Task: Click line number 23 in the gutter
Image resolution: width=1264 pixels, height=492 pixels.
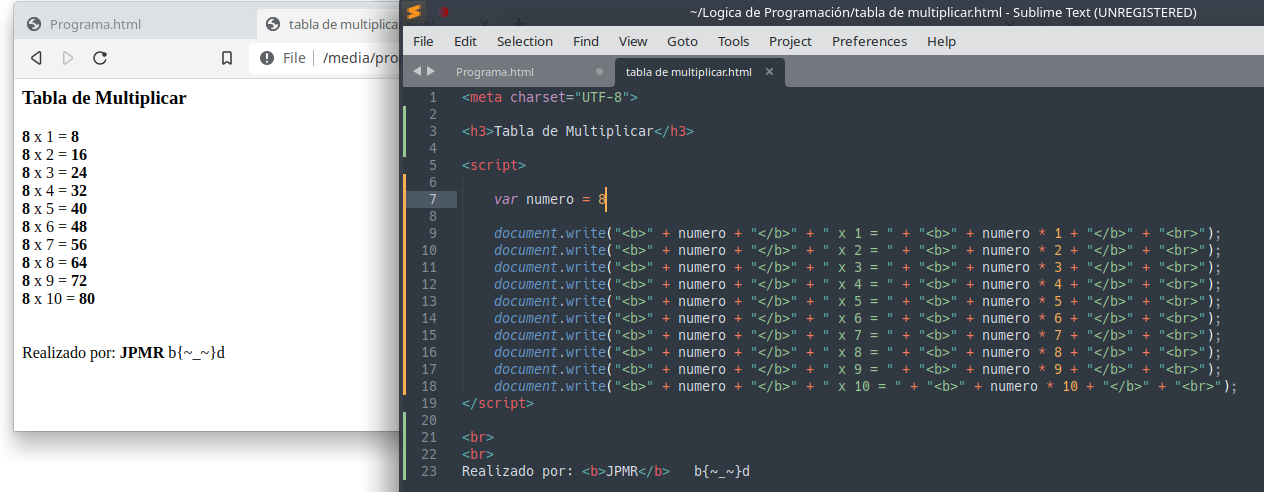Action: click(429, 471)
